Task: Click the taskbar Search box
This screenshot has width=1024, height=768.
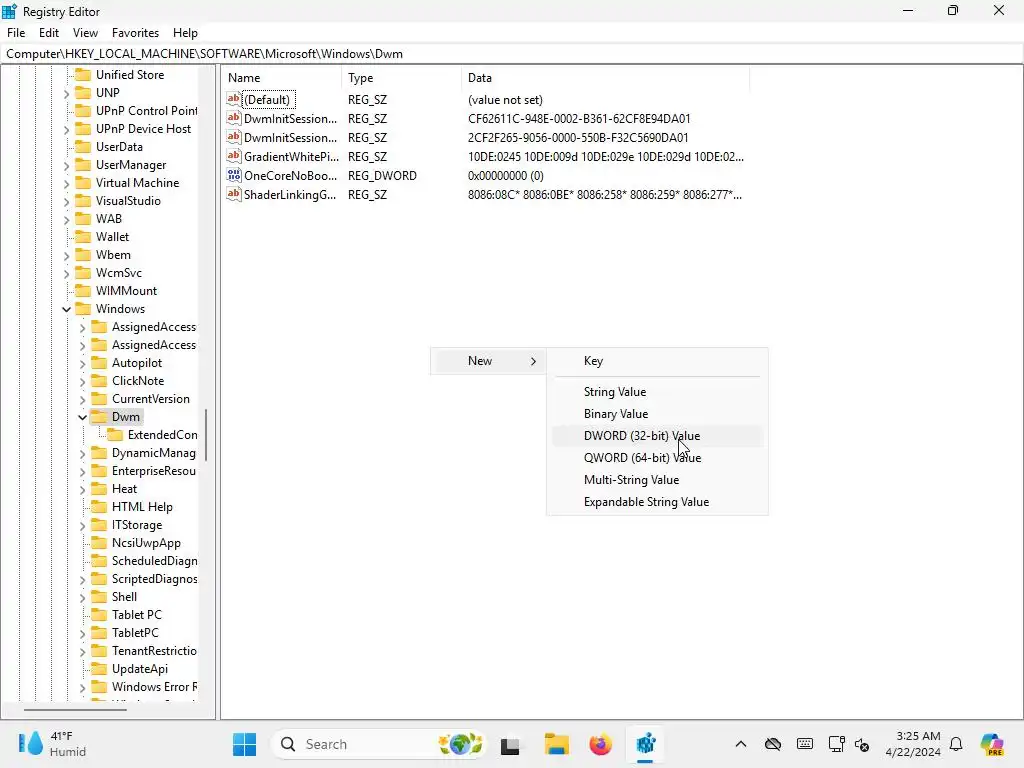Action: tap(379, 744)
